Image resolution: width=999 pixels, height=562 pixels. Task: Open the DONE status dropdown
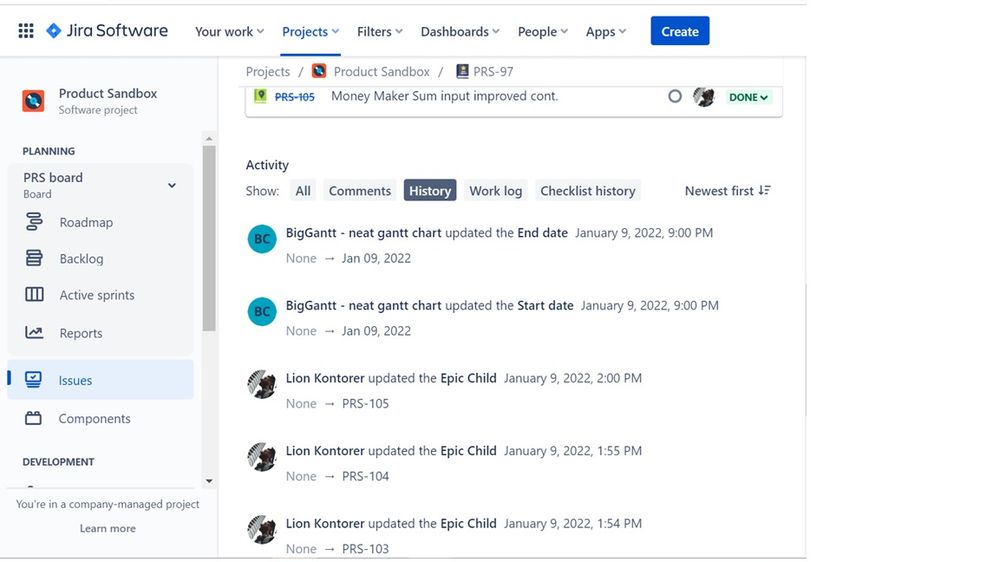click(x=748, y=97)
